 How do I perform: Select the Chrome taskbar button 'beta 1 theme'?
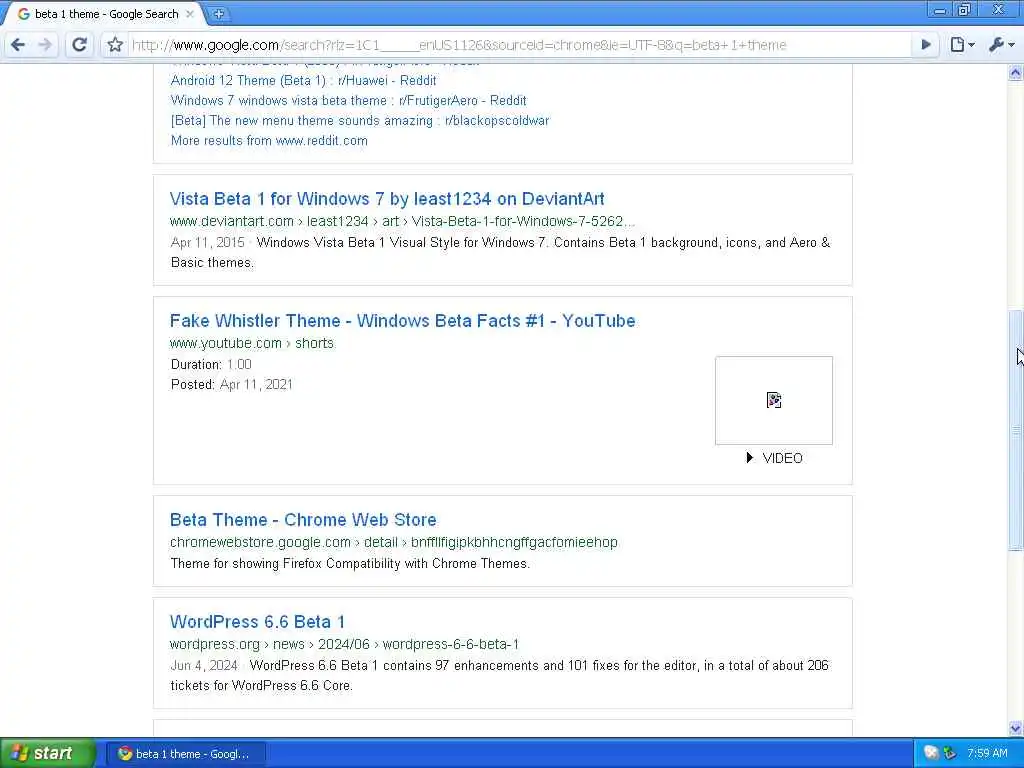tap(185, 754)
